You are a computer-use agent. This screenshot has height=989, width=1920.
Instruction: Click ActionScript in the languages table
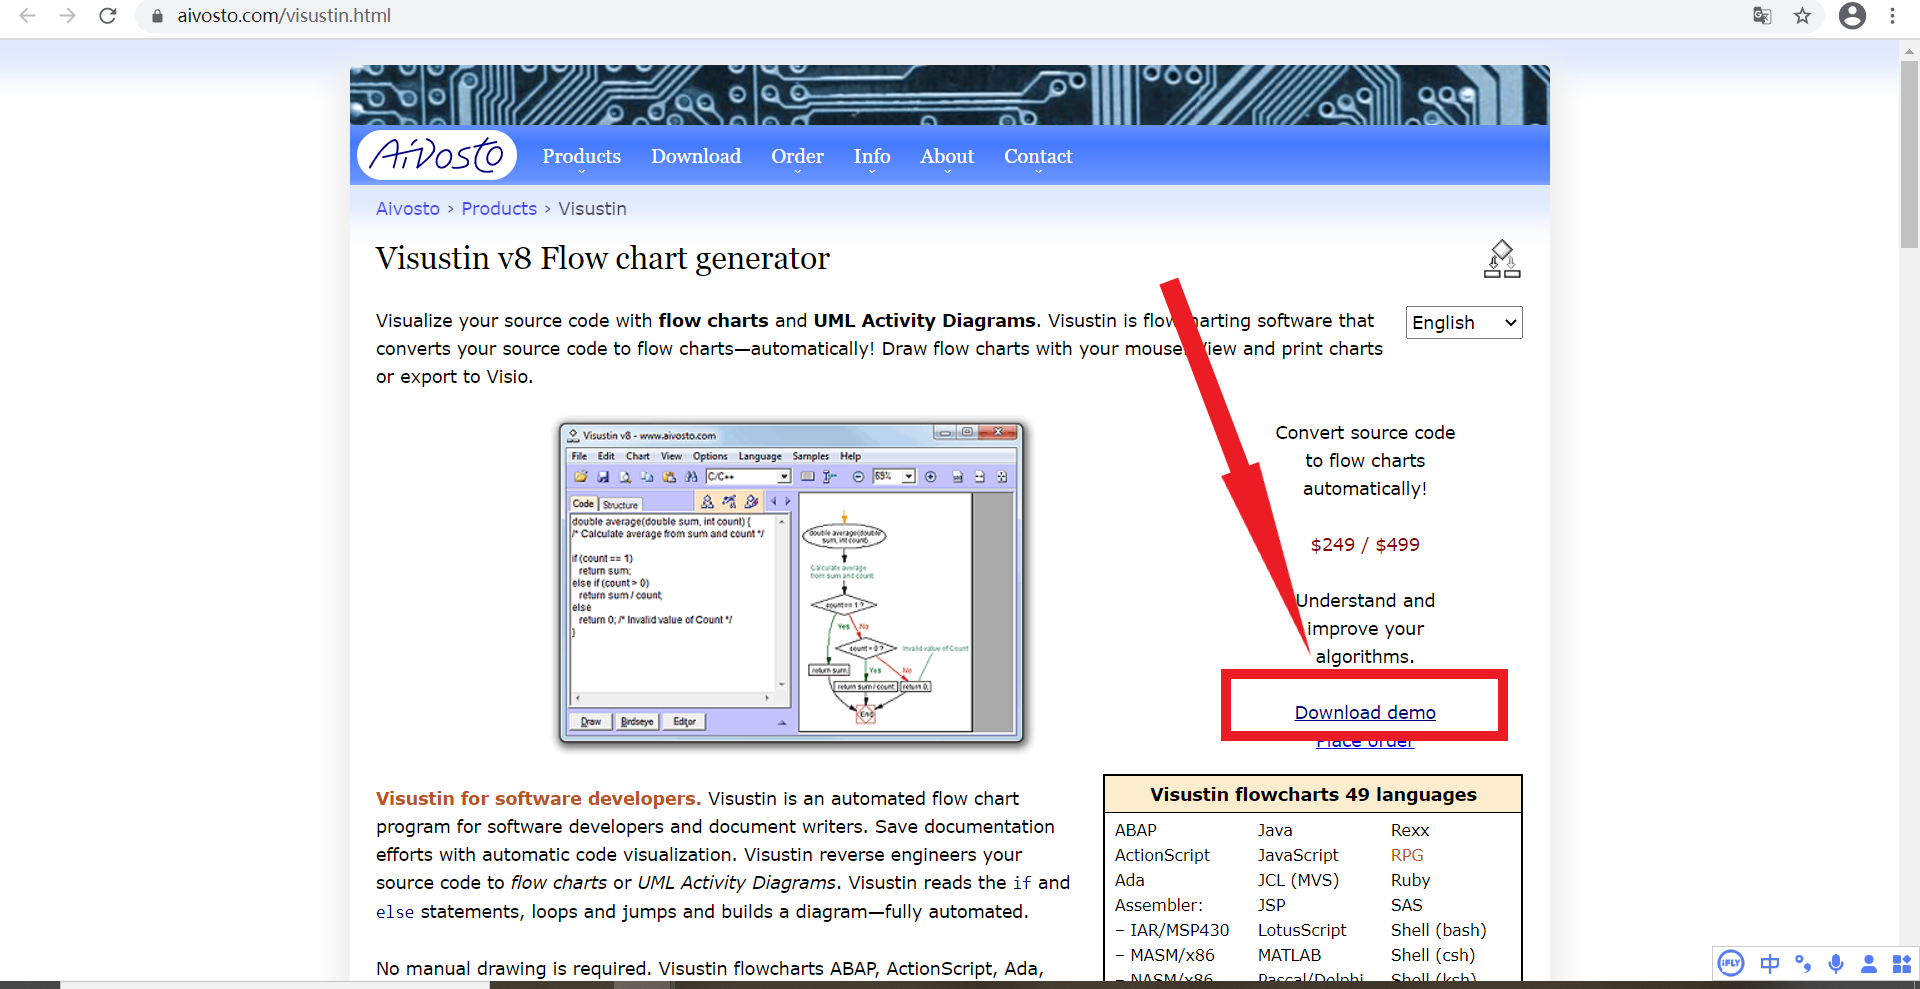tap(1162, 855)
